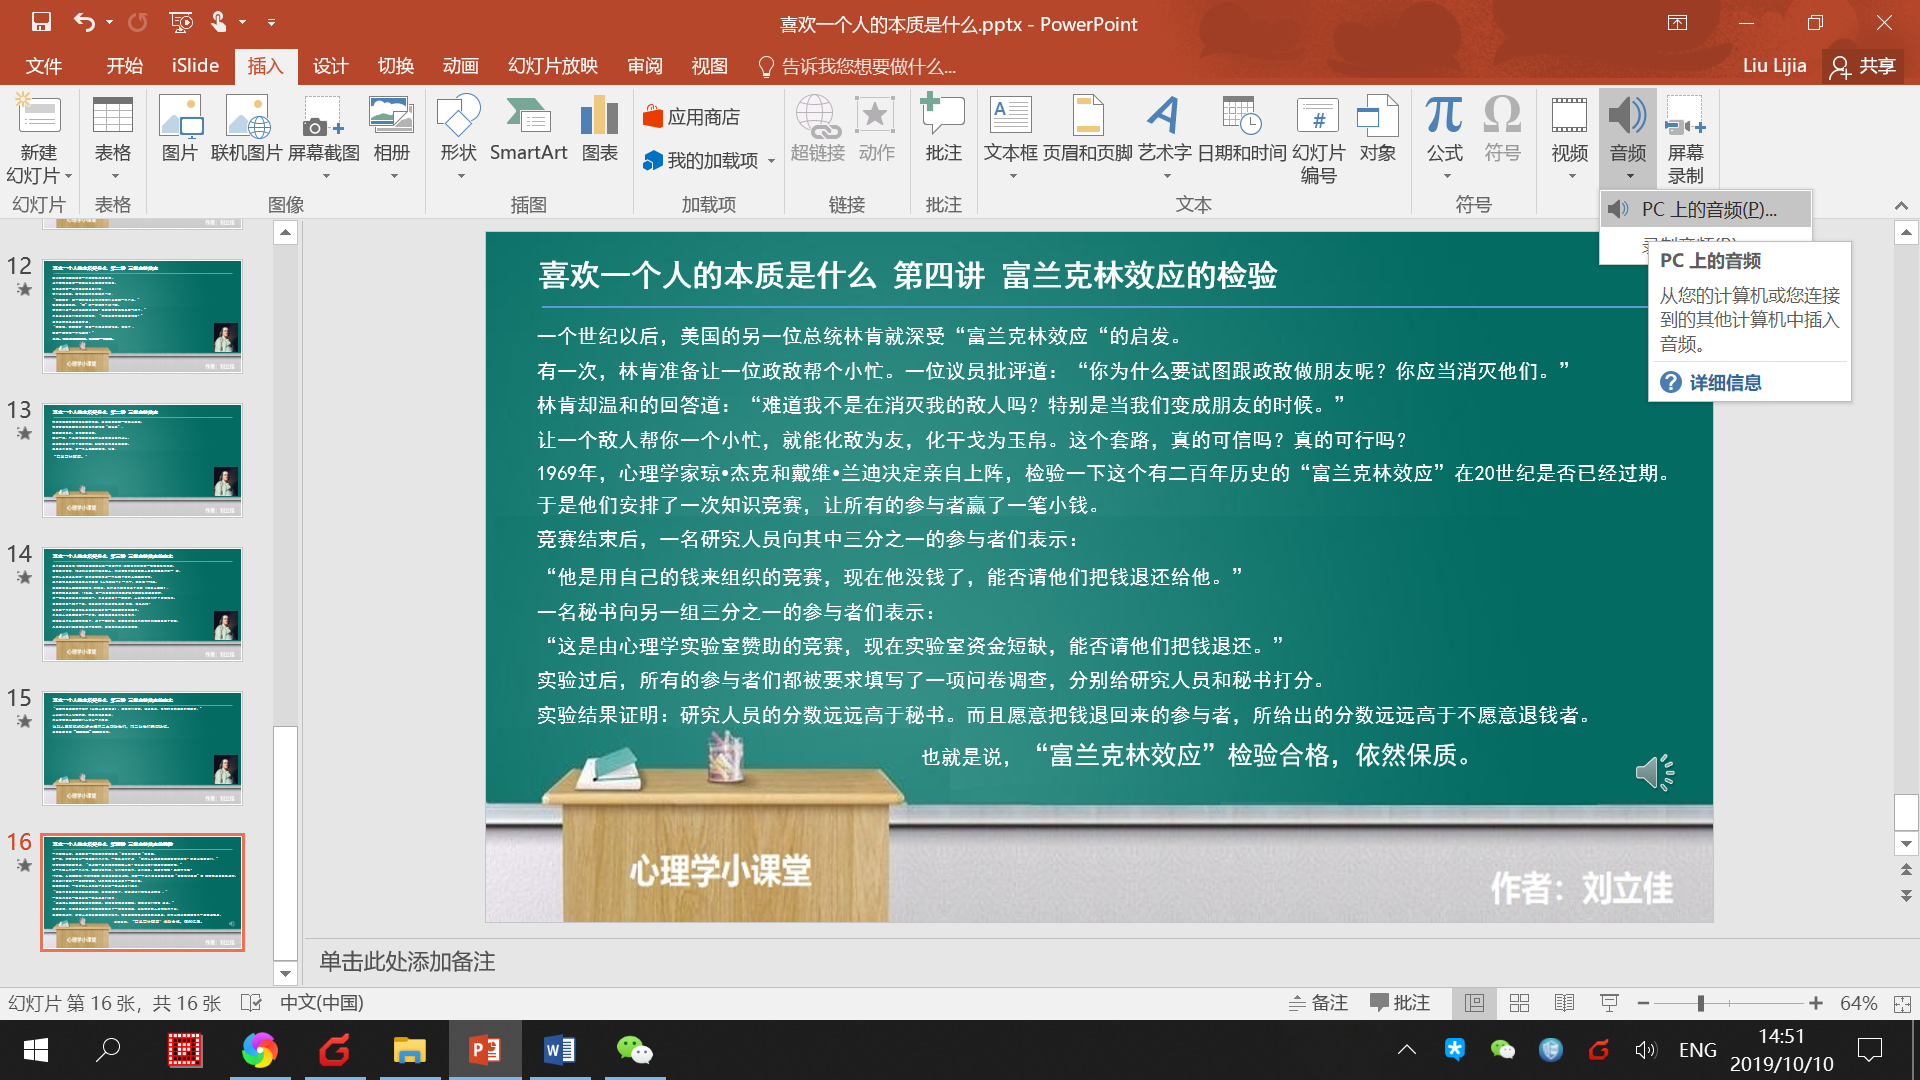Screen dimensions: 1920x1080
Task: Start slideshow from status bar
Action: pyautogui.click(x=1609, y=1003)
